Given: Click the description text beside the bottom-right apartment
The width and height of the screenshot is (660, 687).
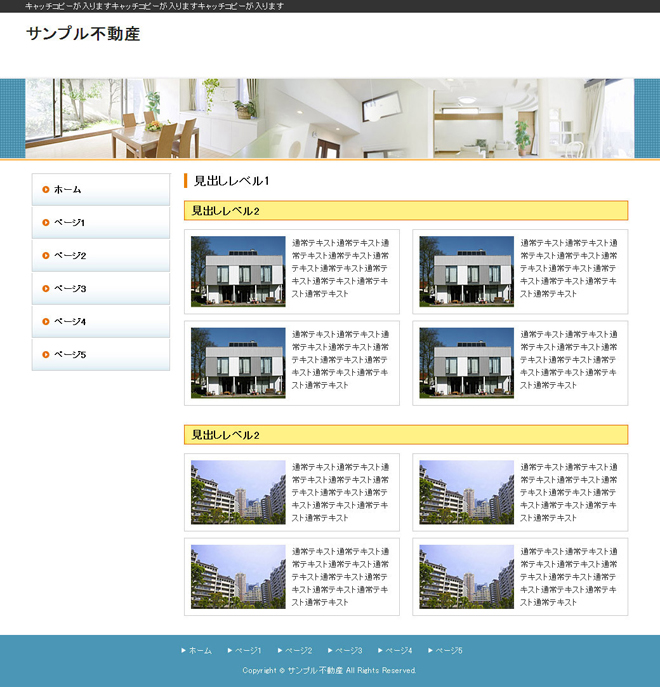Looking at the screenshot, I should 568,577.
